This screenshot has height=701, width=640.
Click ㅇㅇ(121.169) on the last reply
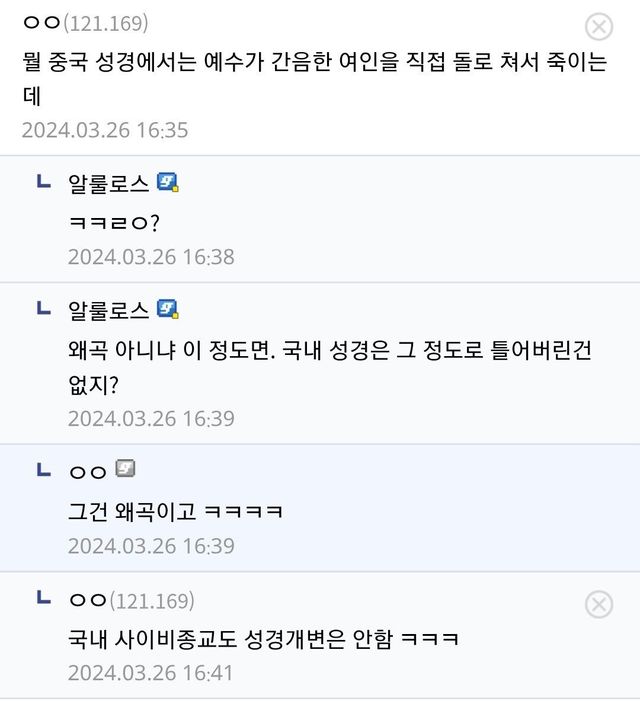[x=131, y=600]
